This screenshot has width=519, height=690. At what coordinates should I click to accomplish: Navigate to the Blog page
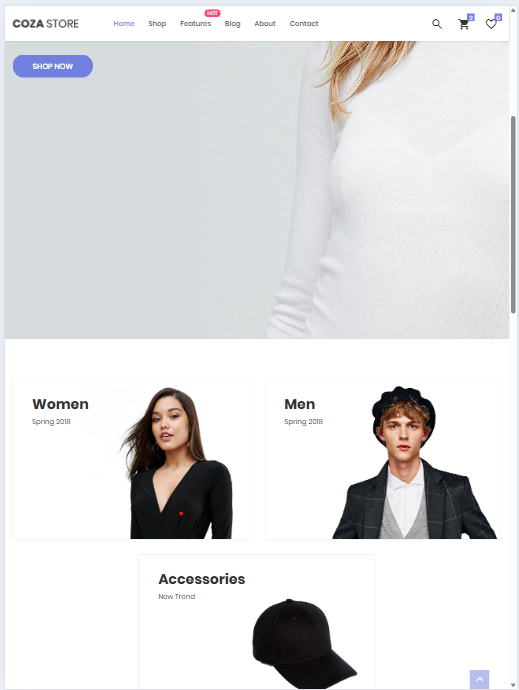[232, 24]
